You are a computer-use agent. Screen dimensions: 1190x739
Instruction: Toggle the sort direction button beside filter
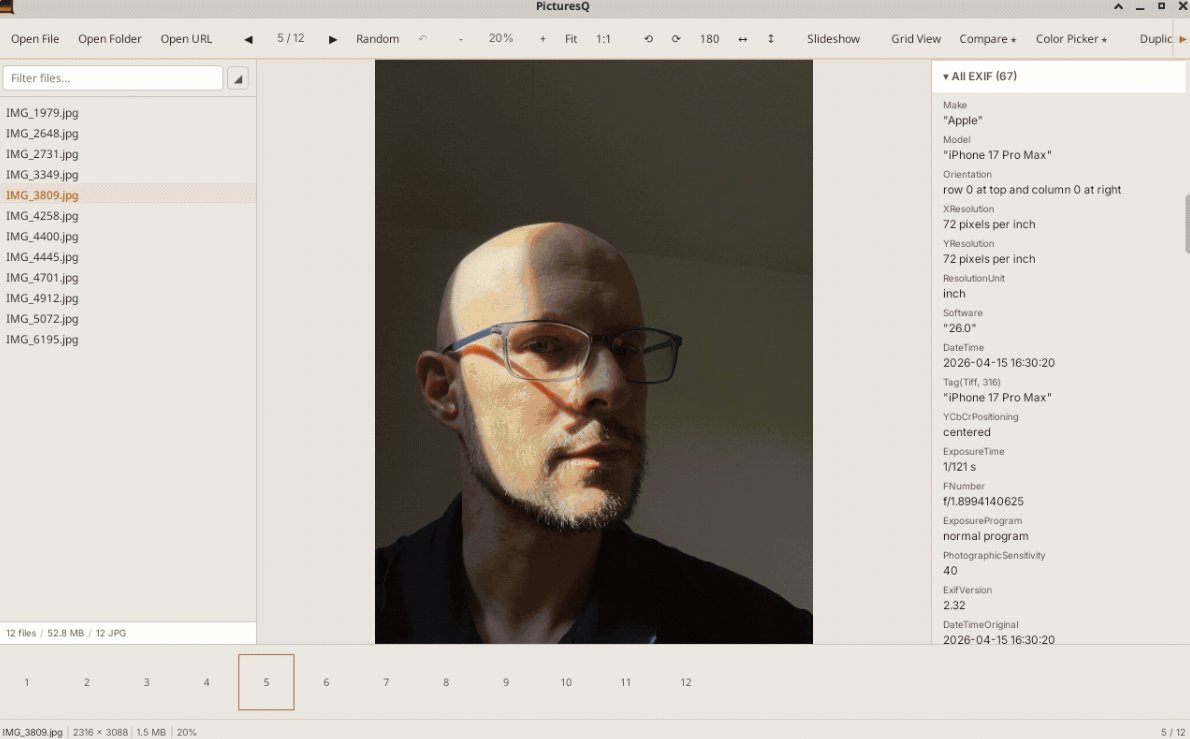(238, 78)
